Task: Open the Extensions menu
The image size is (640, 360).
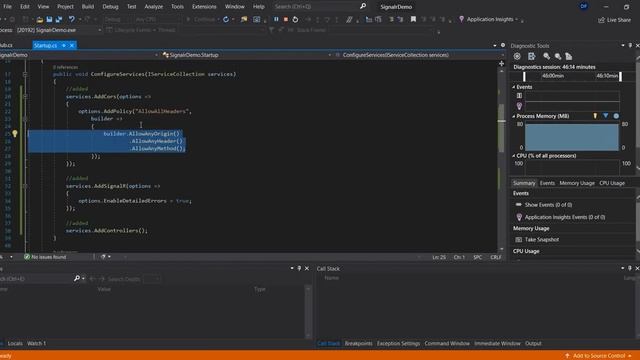Action: 204,7
